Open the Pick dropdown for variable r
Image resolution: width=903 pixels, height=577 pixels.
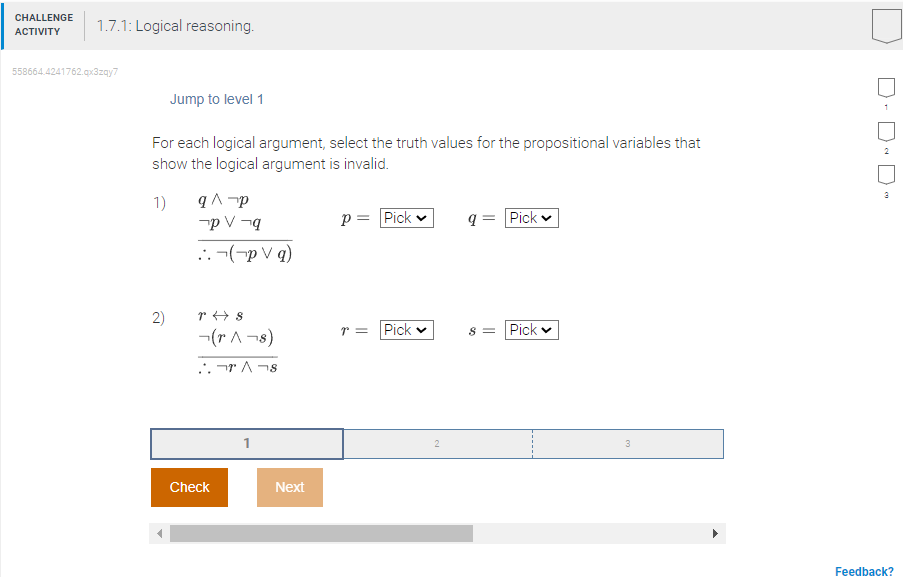coord(406,329)
